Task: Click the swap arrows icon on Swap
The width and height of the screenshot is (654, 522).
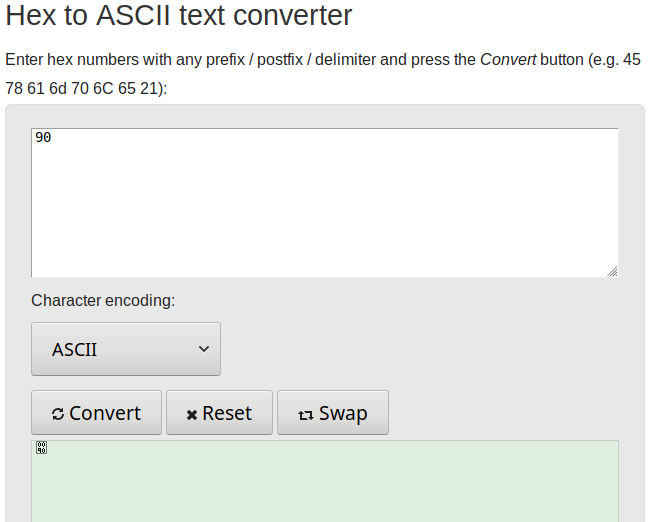Action: click(305, 415)
